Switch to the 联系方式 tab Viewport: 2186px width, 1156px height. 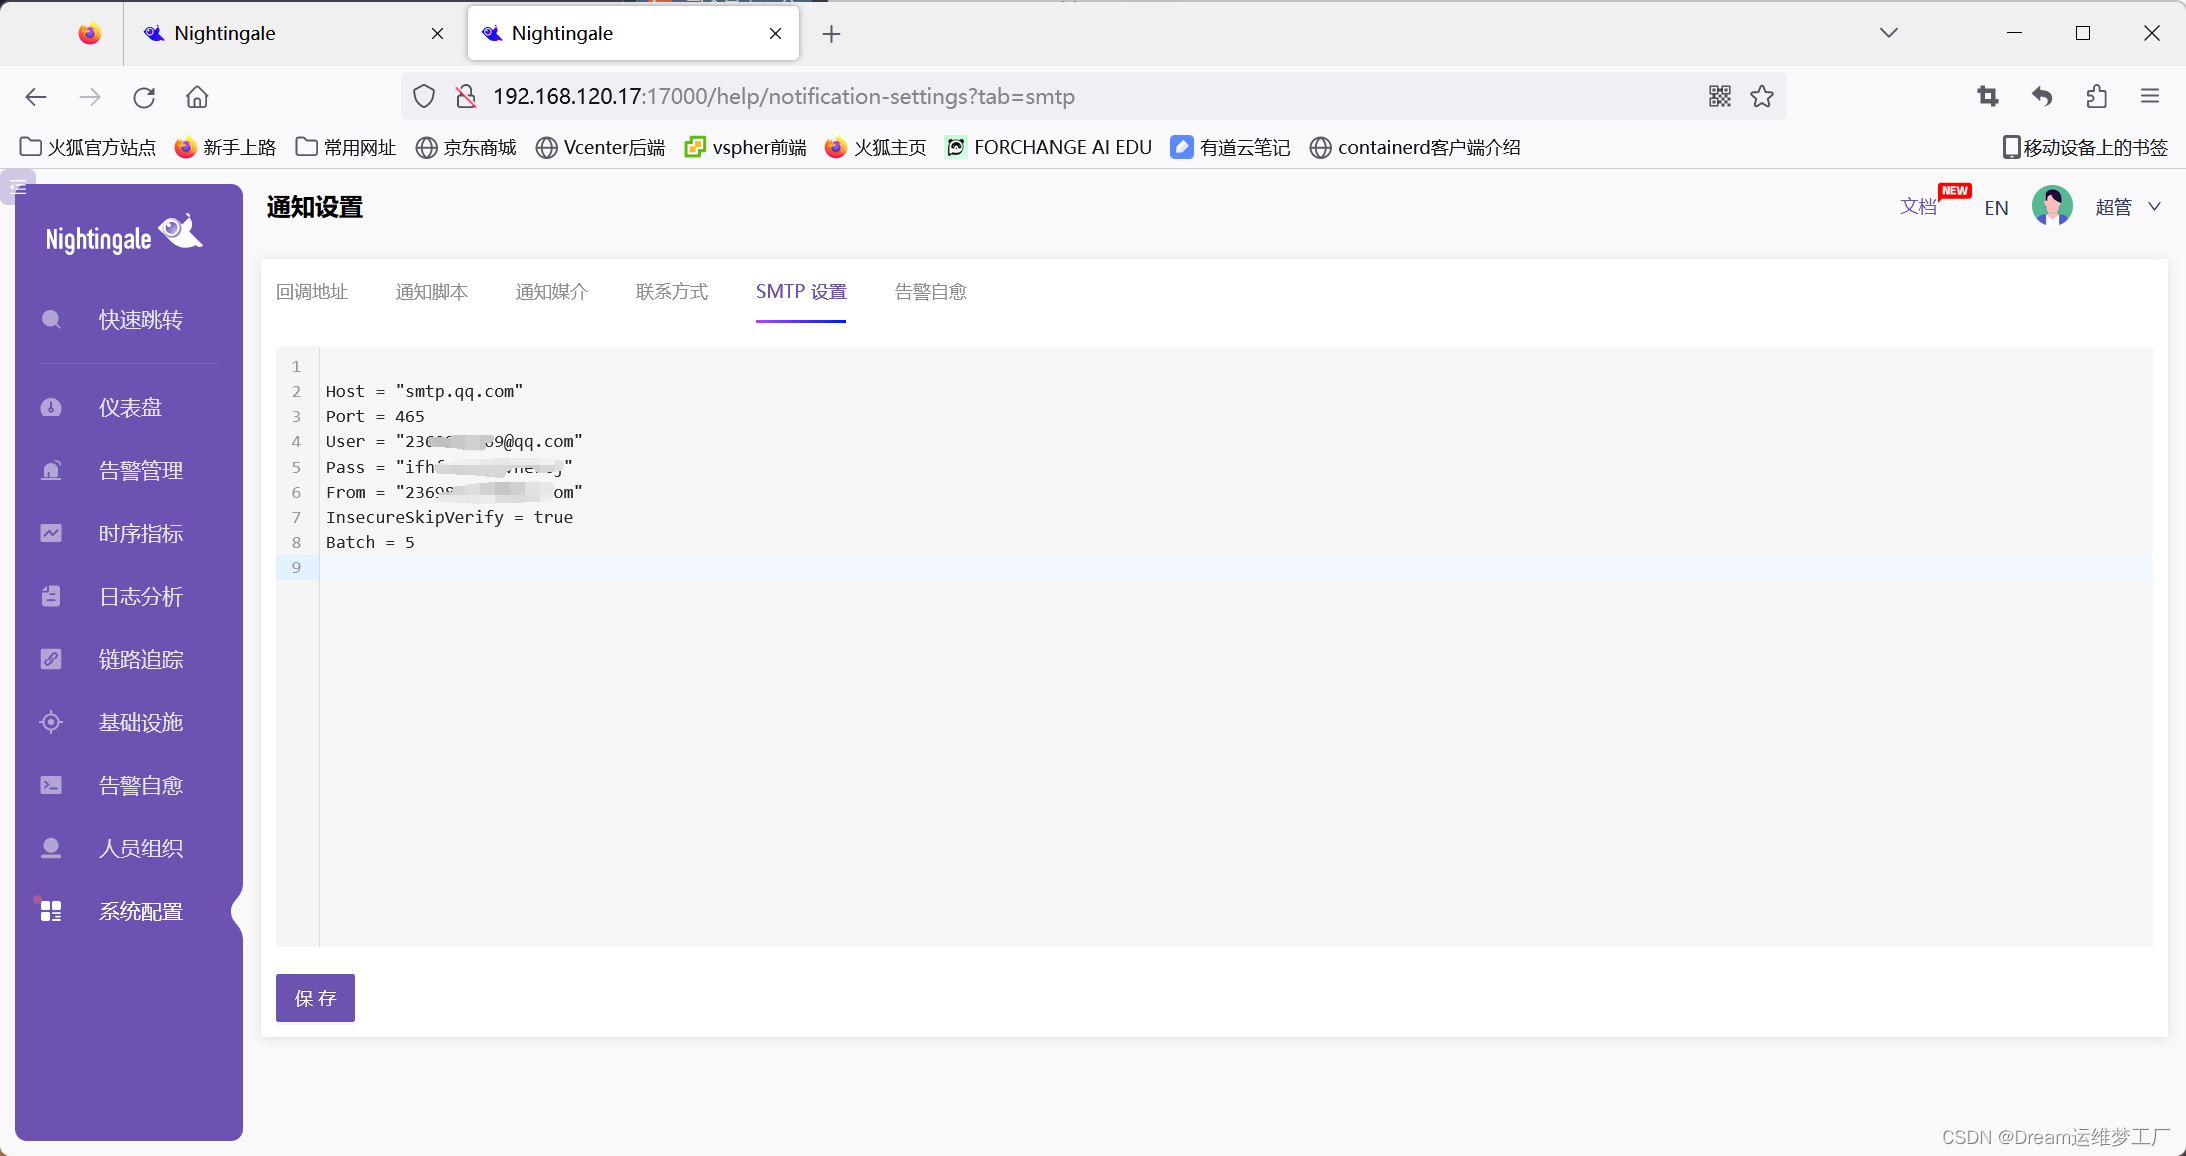(x=671, y=292)
